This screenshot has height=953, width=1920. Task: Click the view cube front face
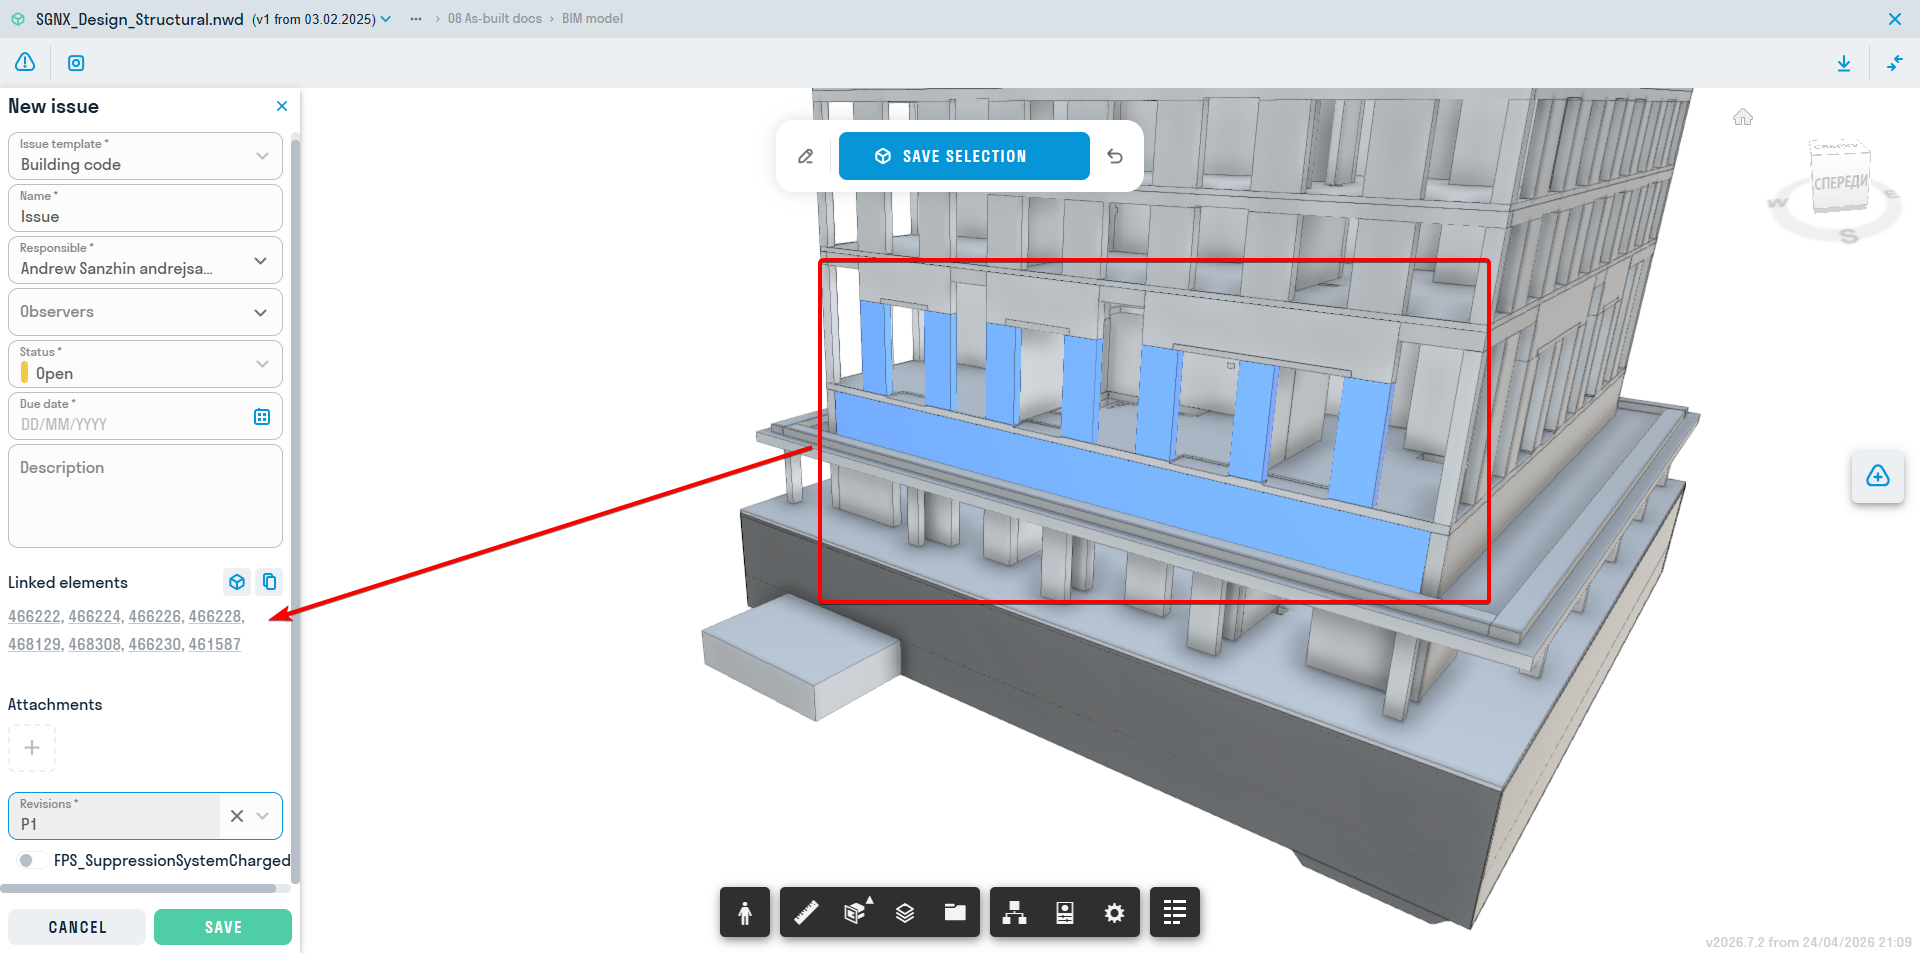point(1840,184)
